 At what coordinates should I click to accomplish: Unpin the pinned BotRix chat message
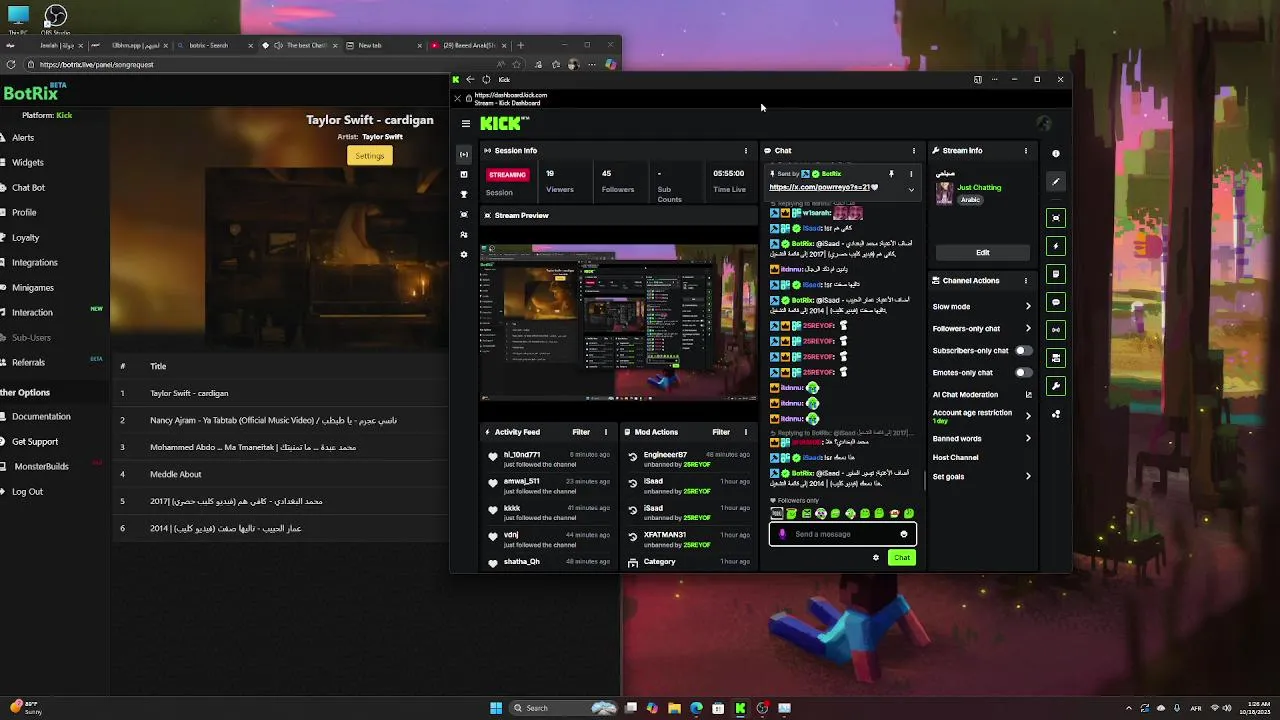[891, 174]
